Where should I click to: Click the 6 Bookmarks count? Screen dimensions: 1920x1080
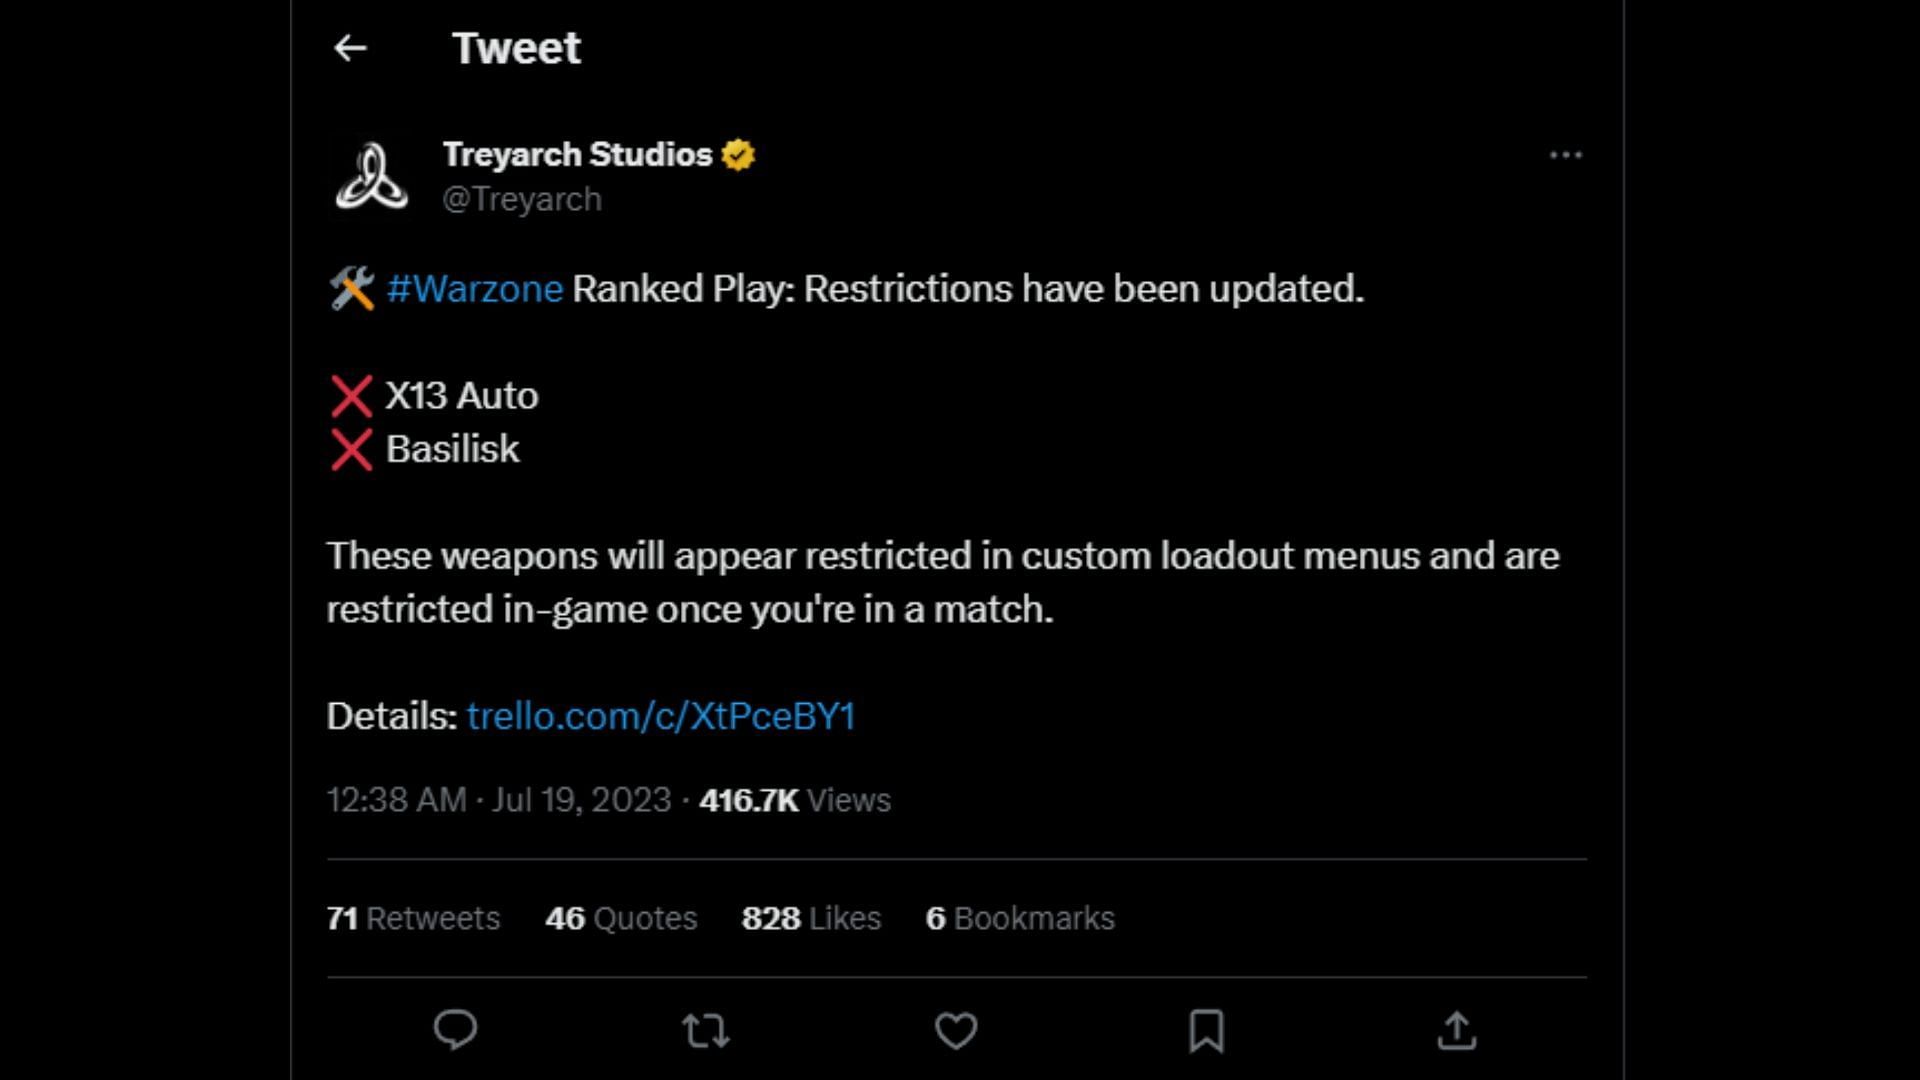pos(1020,918)
